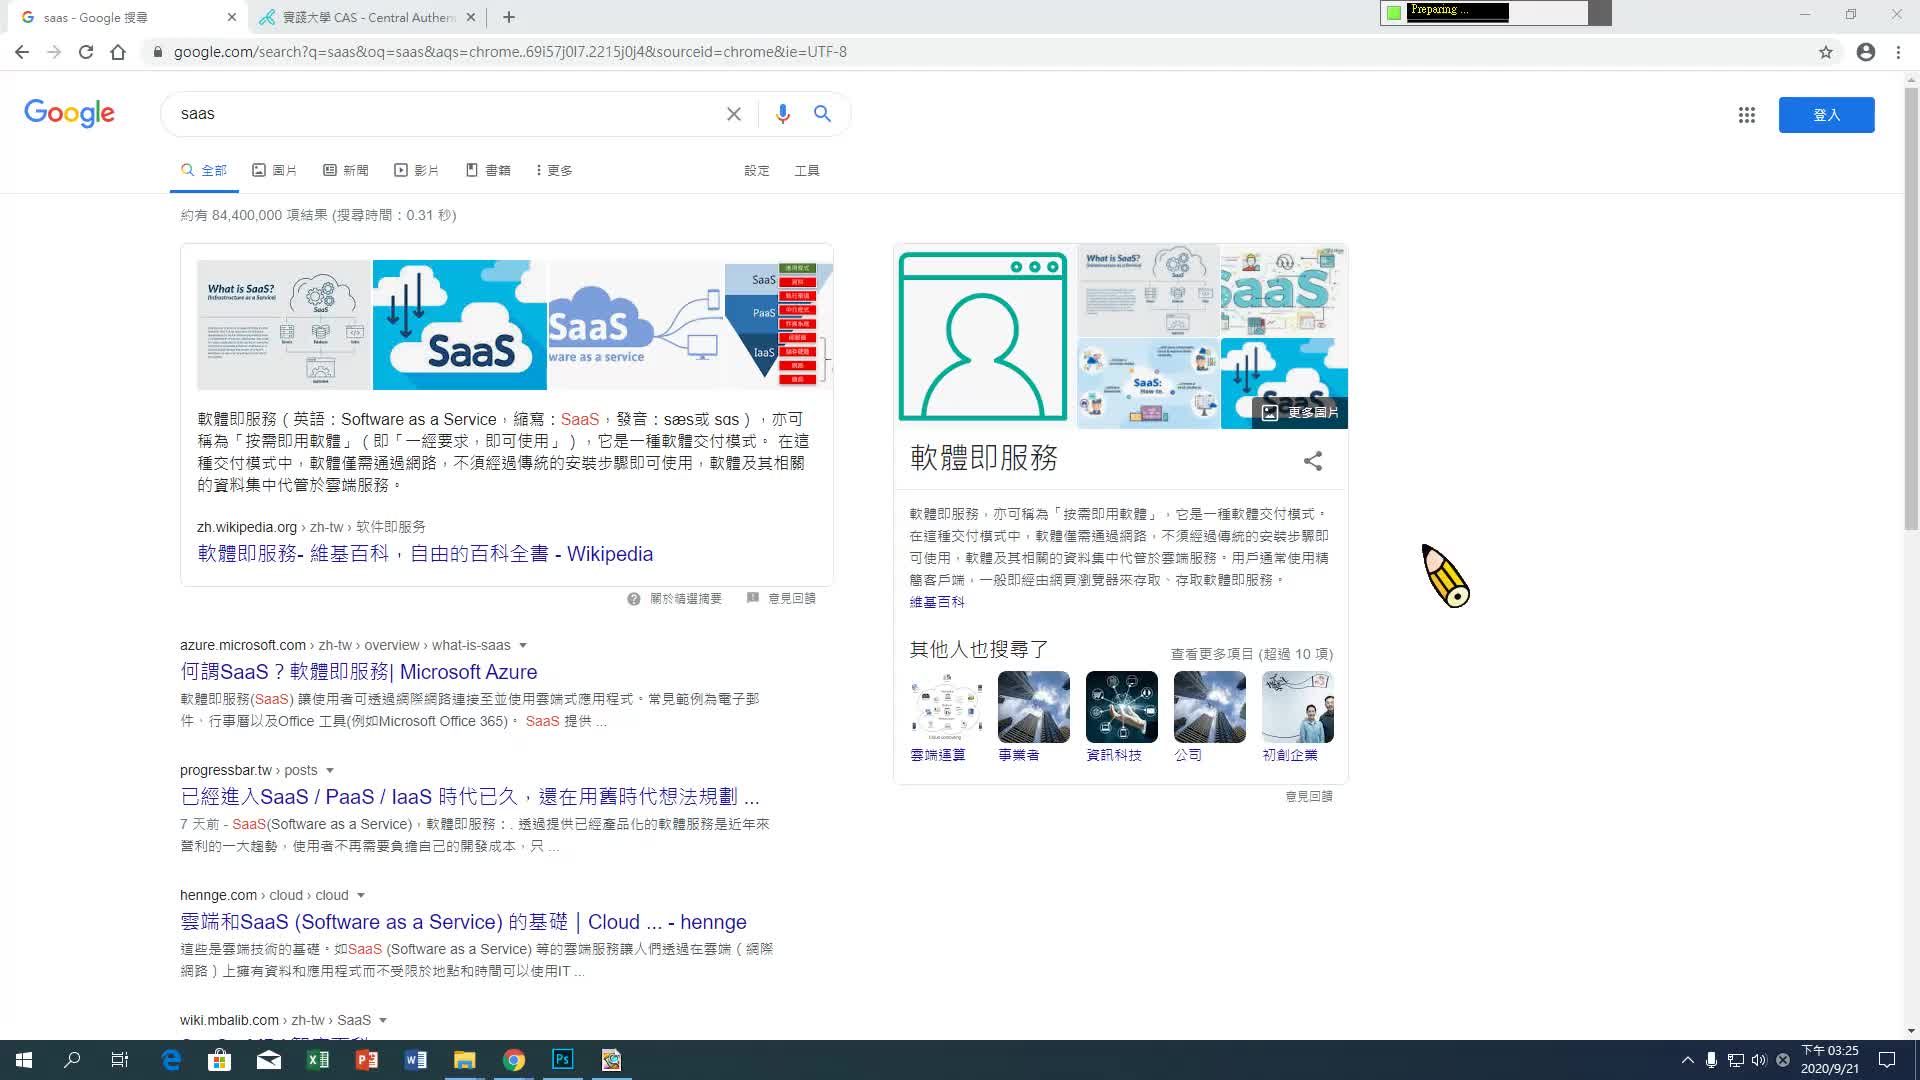Screen dimensions: 1920x1080
Task: Open new browser tab with plus
Action: [509, 17]
